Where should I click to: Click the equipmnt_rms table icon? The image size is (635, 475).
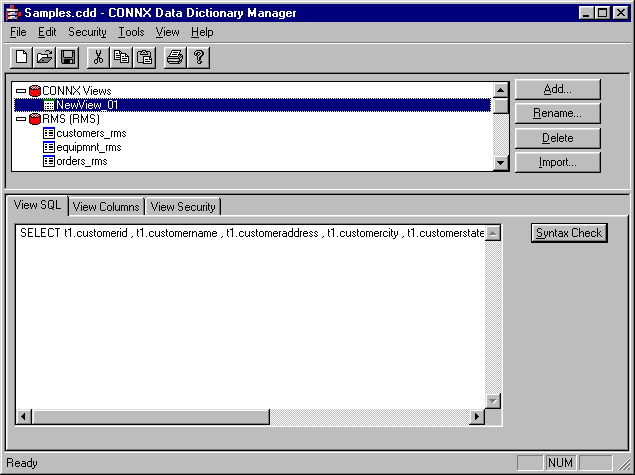[49, 147]
